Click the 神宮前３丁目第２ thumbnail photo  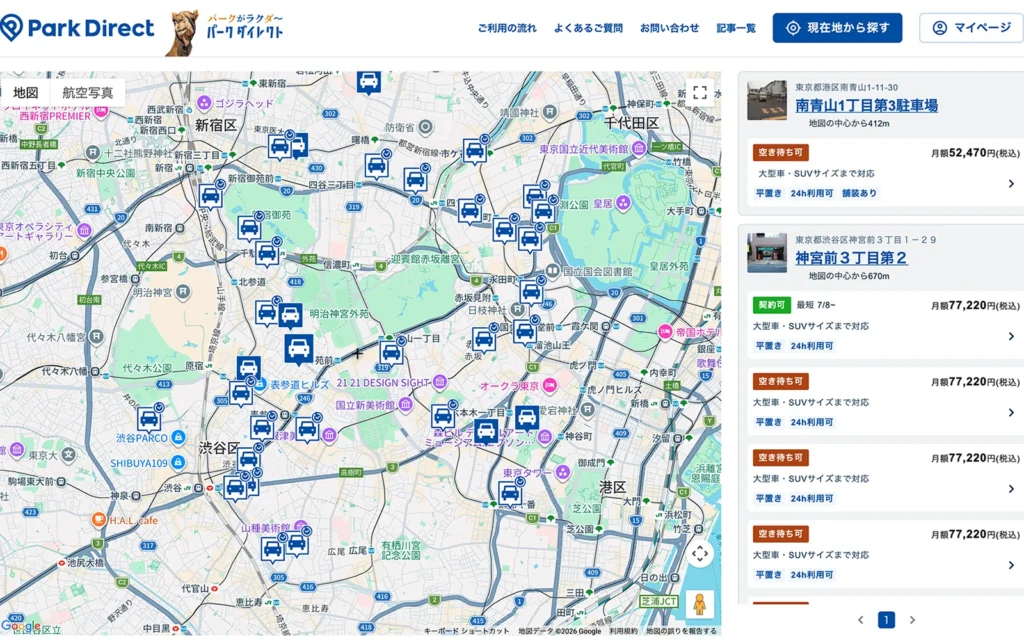tap(767, 253)
